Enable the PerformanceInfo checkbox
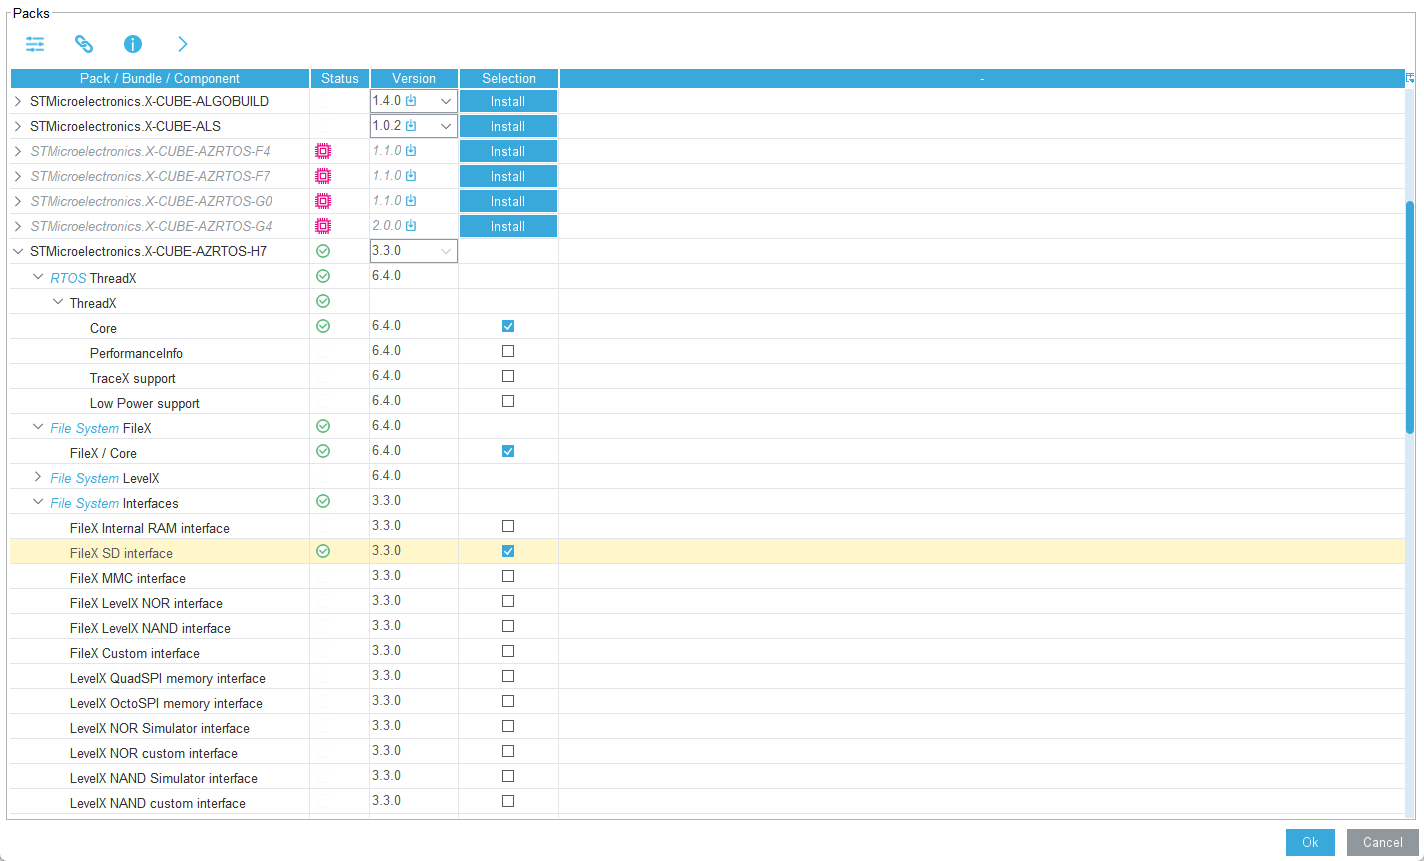The image size is (1424, 861). (x=508, y=351)
